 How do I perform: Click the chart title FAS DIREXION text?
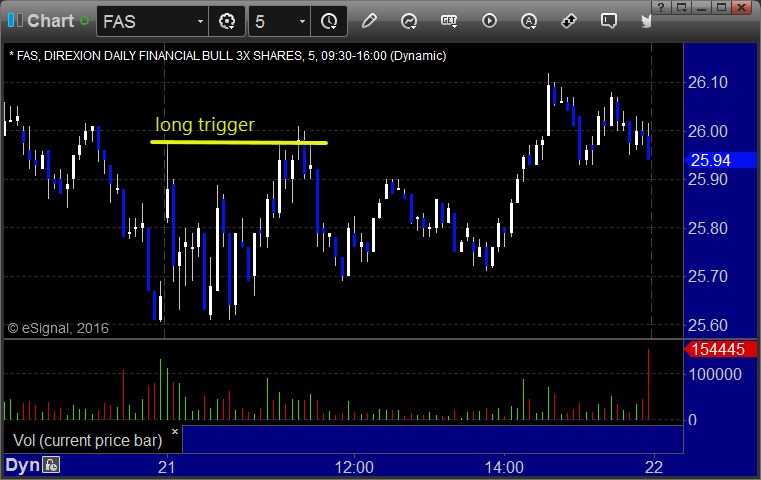click(x=228, y=56)
